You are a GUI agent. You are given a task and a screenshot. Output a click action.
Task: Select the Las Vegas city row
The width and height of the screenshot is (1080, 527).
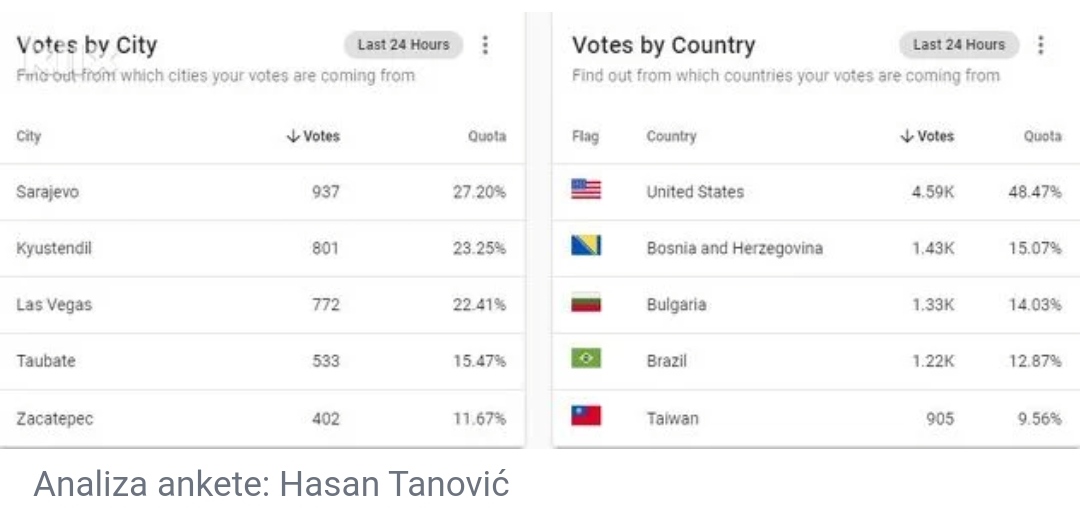(262, 305)
